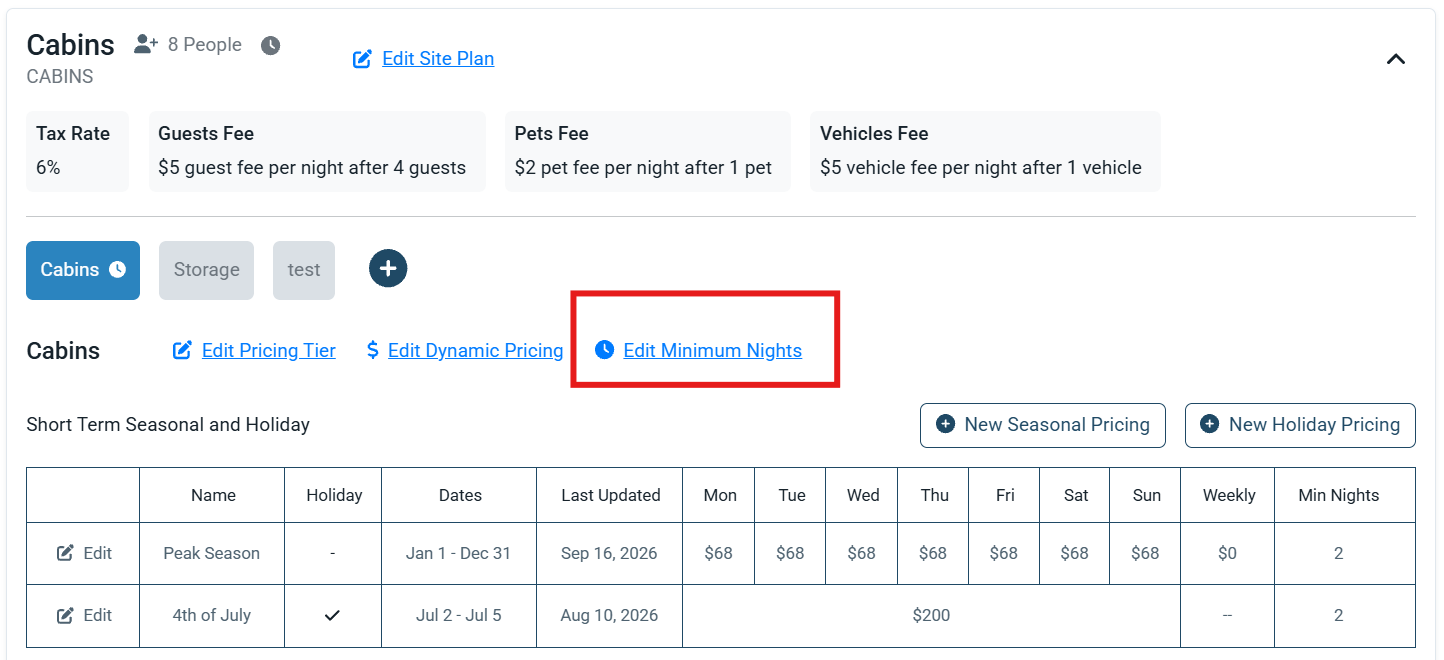Switch to the Storage tier tab
This screenshot has width=1444, height=660.
(206, 270)
